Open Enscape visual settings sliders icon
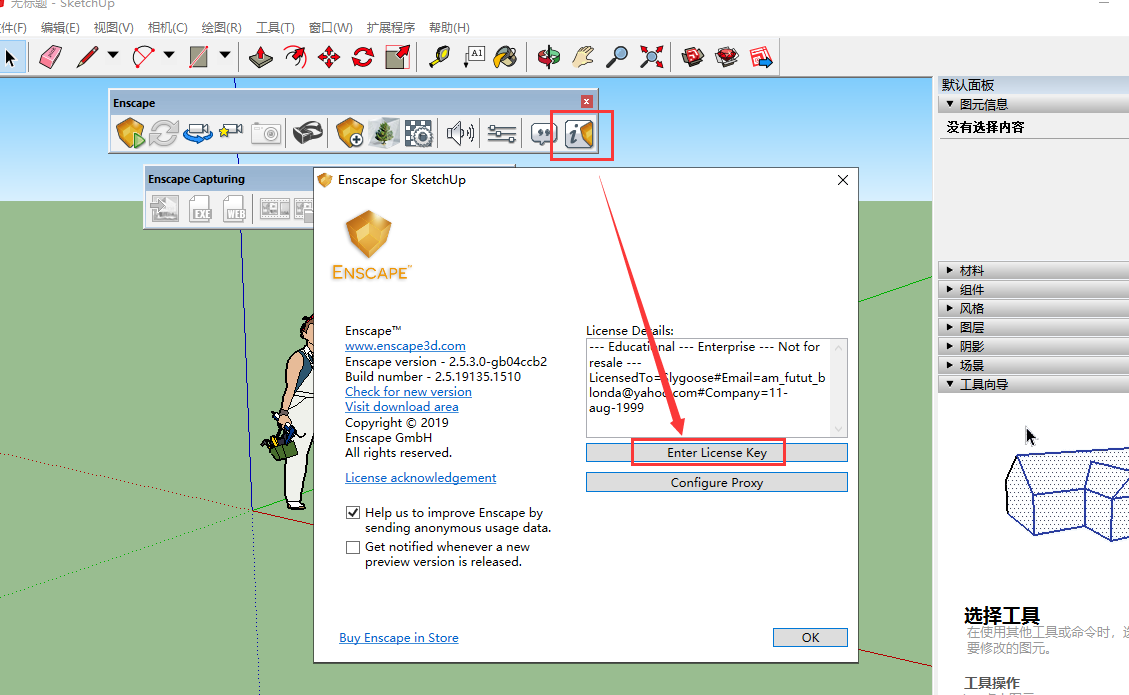 click(502, 132)
